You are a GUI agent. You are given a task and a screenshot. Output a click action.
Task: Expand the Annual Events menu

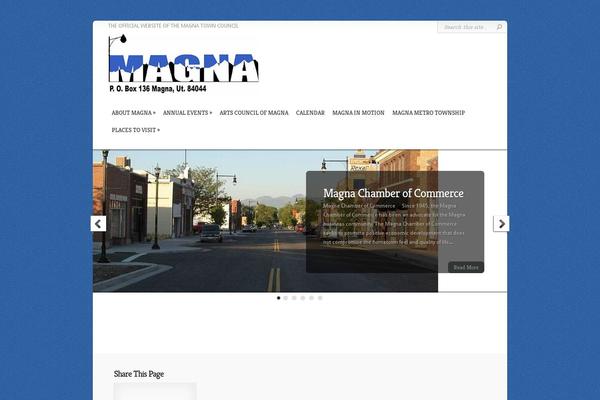click(x=187, y=113)
